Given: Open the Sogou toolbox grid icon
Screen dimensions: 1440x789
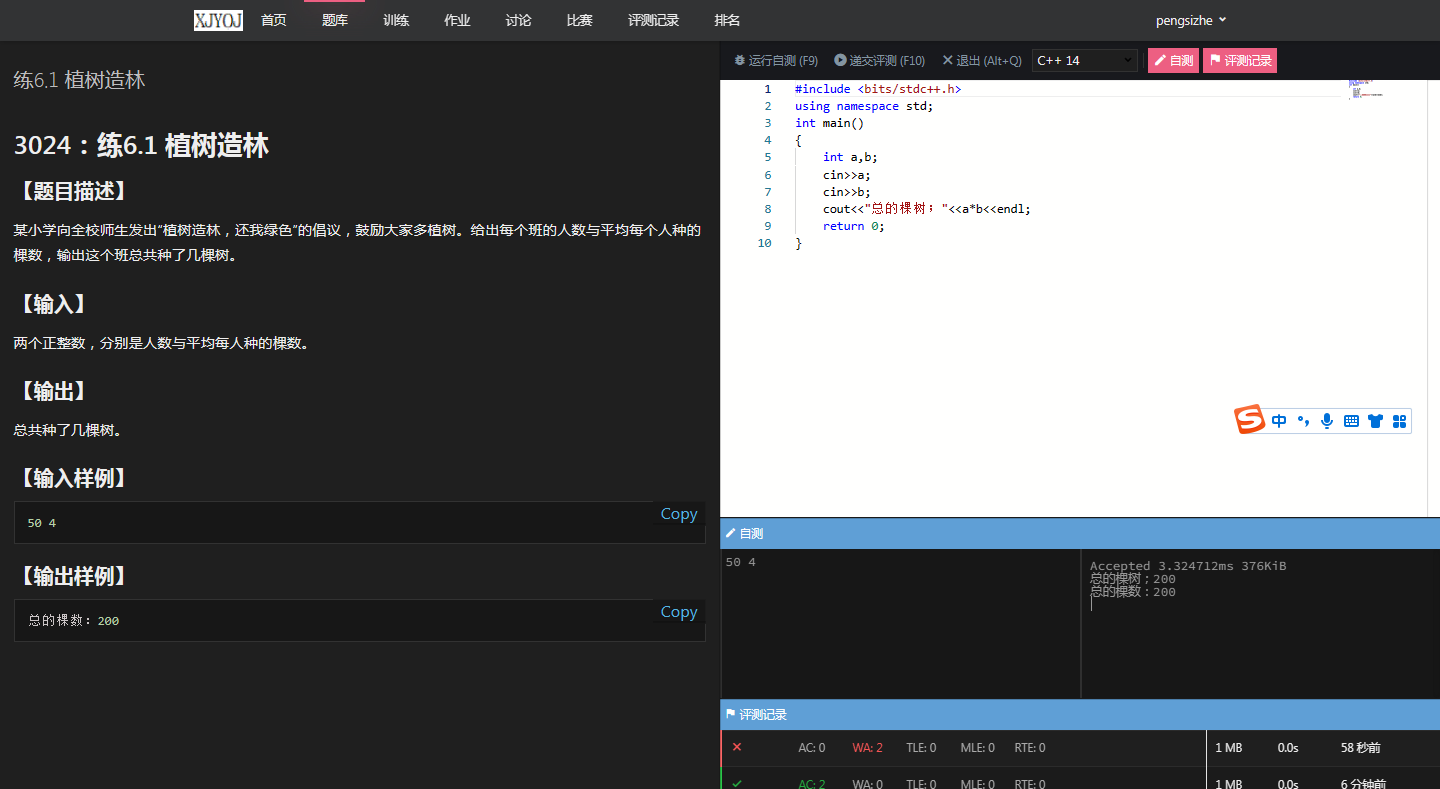Looking at the screenshot, I should (1399, 421).
